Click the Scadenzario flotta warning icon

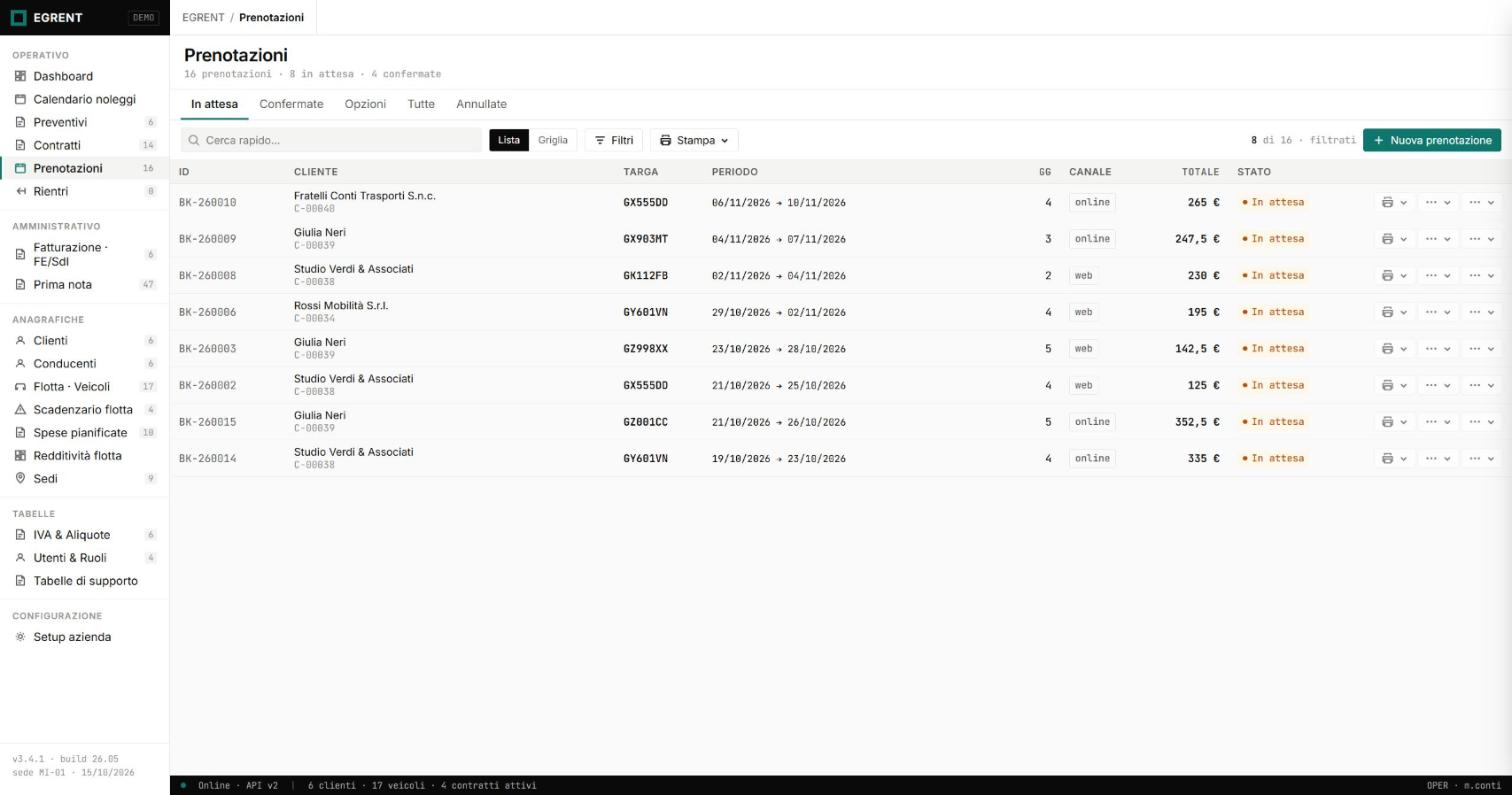coord(20,409)
